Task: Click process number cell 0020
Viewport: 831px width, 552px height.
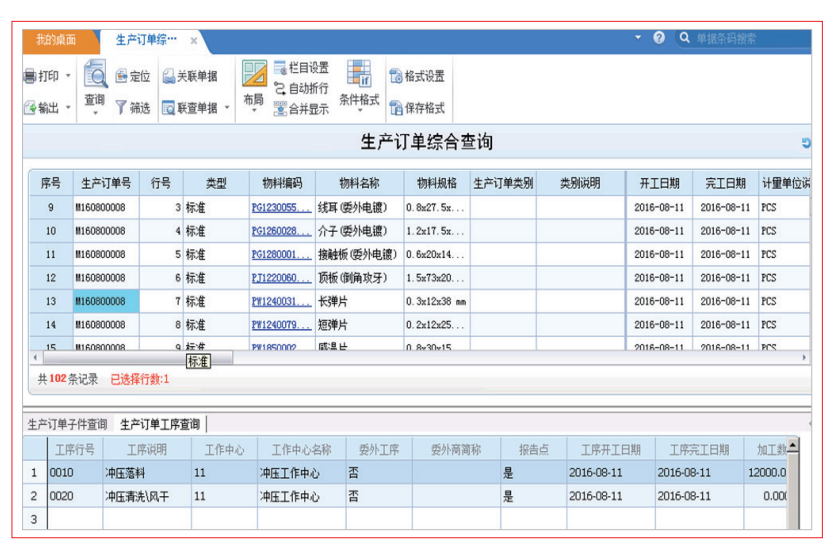Action: [75, 496]
